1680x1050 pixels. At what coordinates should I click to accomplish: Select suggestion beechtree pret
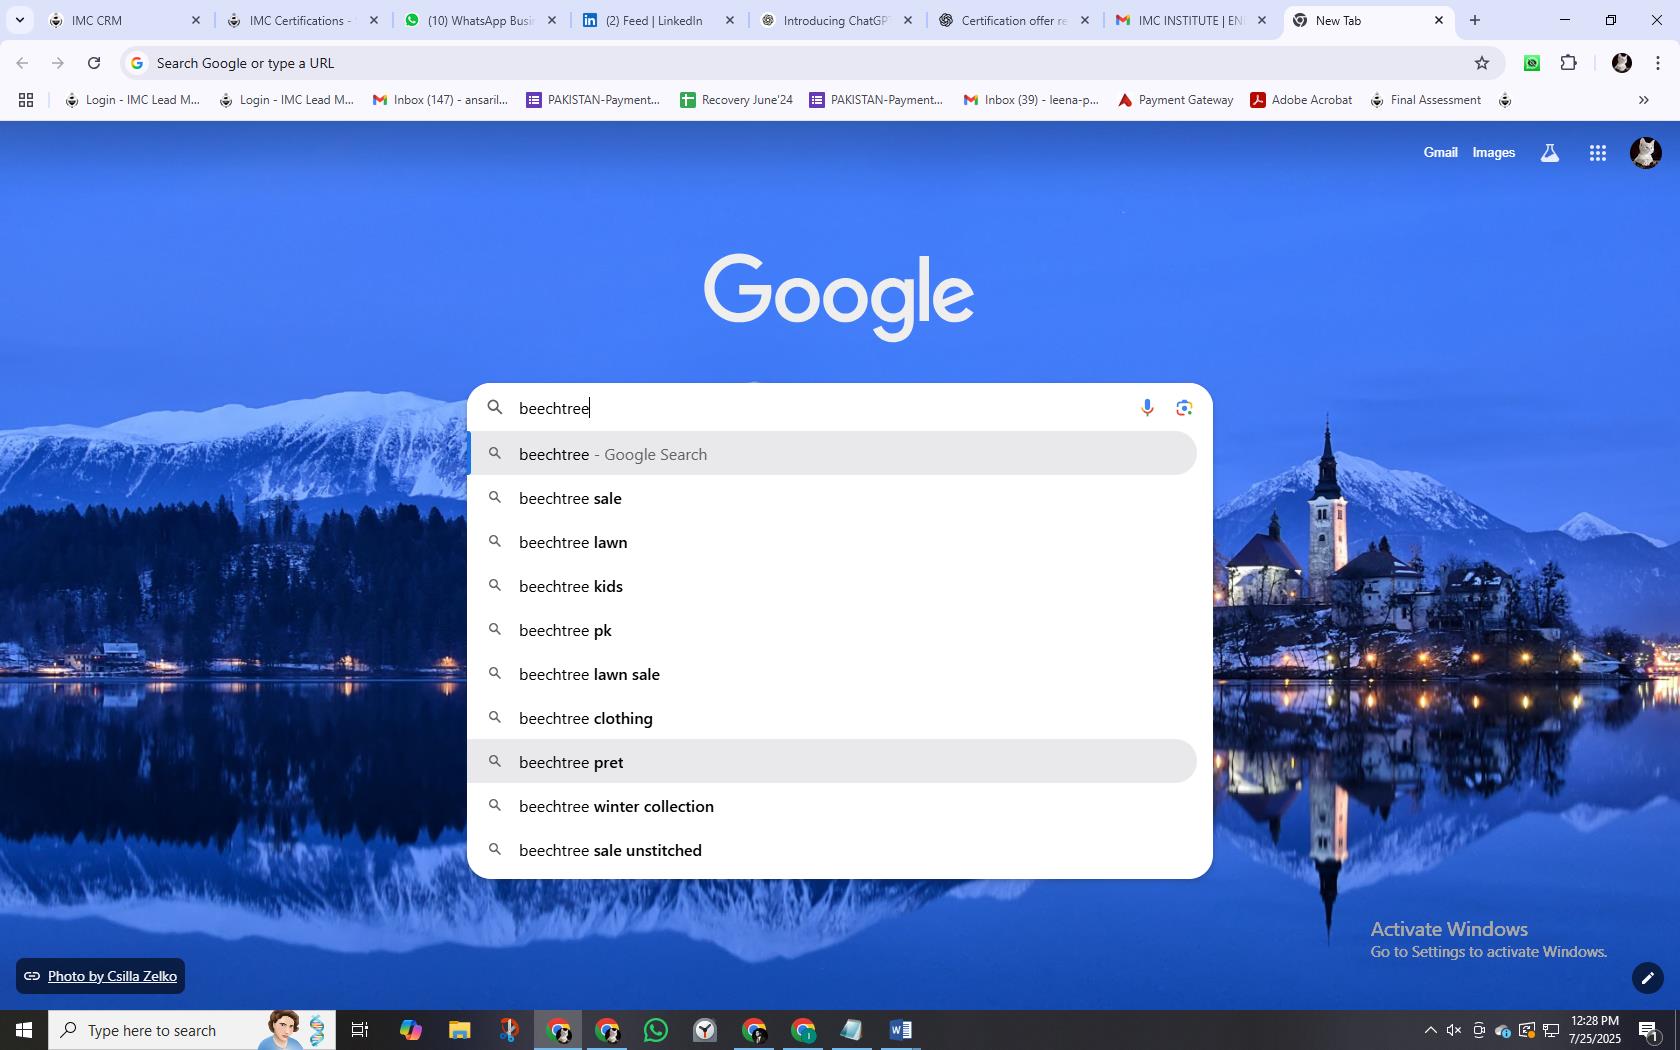[832, 762]
